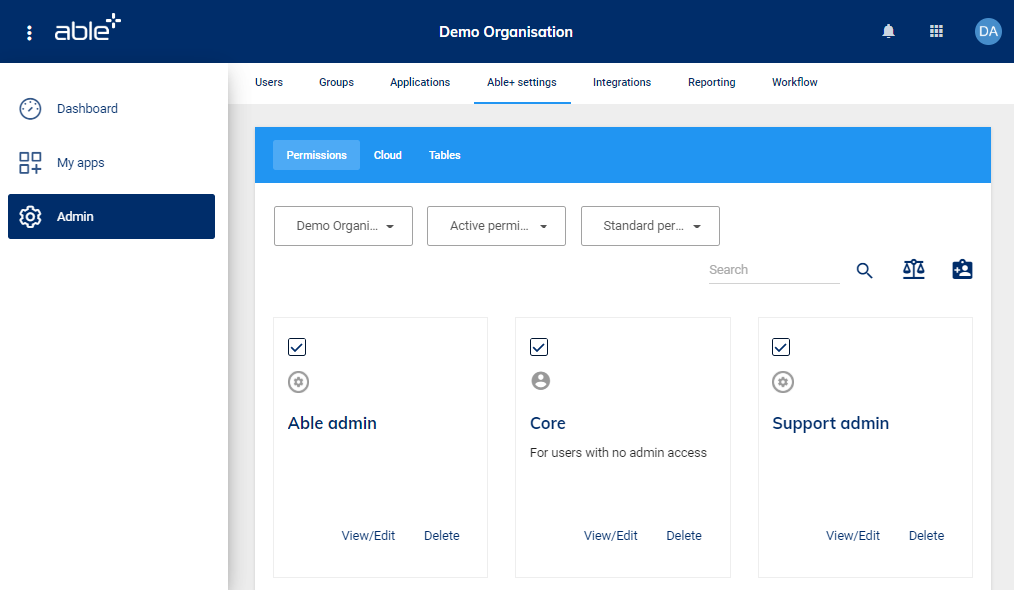
Task: Click View/Edit on Able admin card
Action: pos(368,536)
